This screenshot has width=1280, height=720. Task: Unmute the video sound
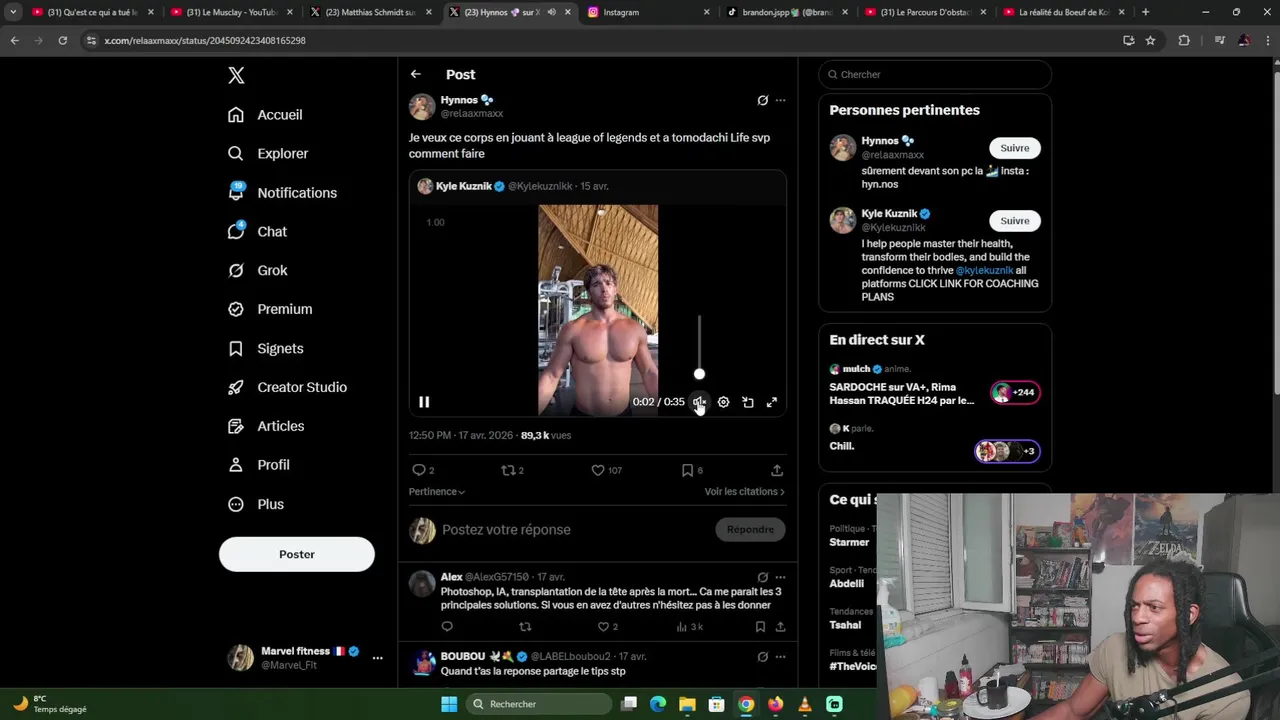[699, 402]
